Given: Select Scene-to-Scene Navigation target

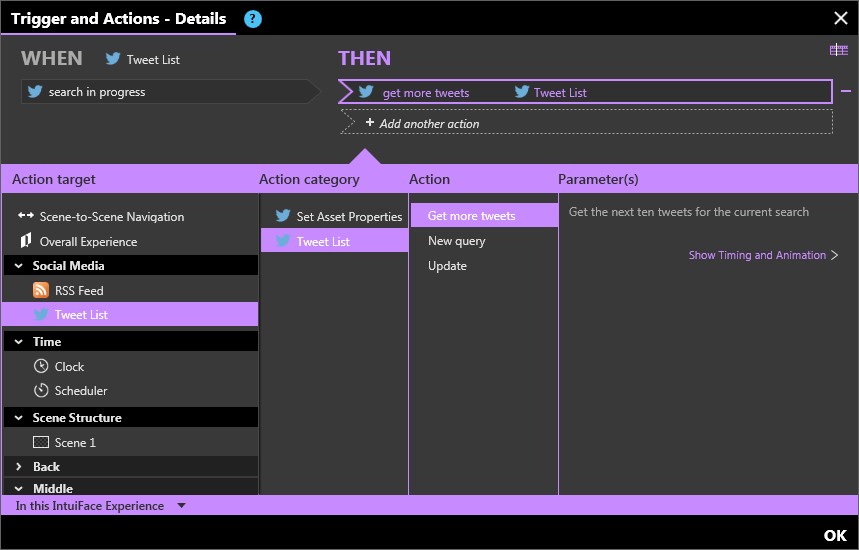Looking at the screenshot, I should (x=130, y=216).
